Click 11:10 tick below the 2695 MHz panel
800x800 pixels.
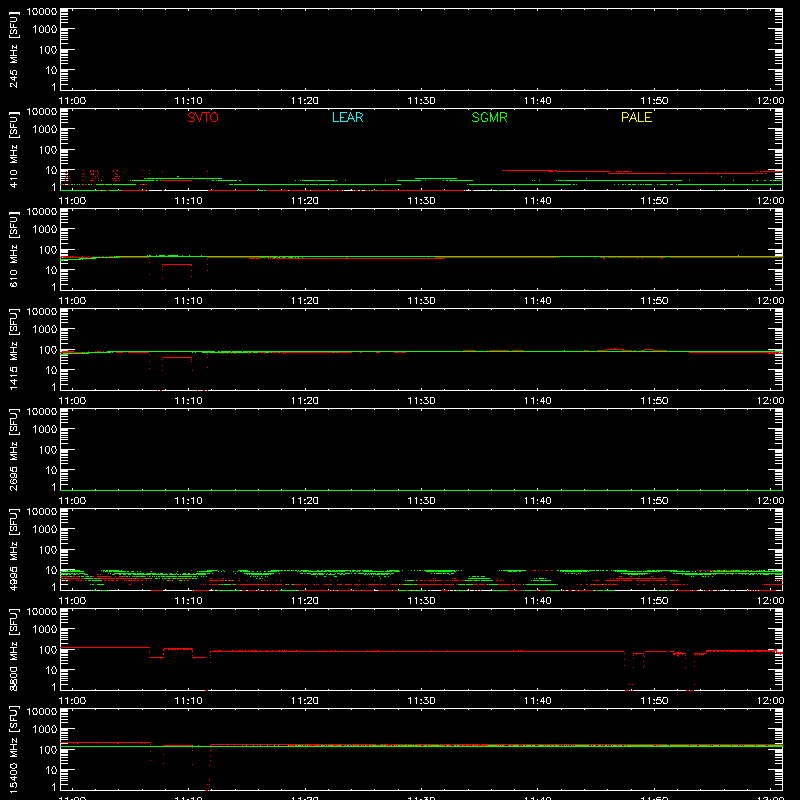pos(189,501)
